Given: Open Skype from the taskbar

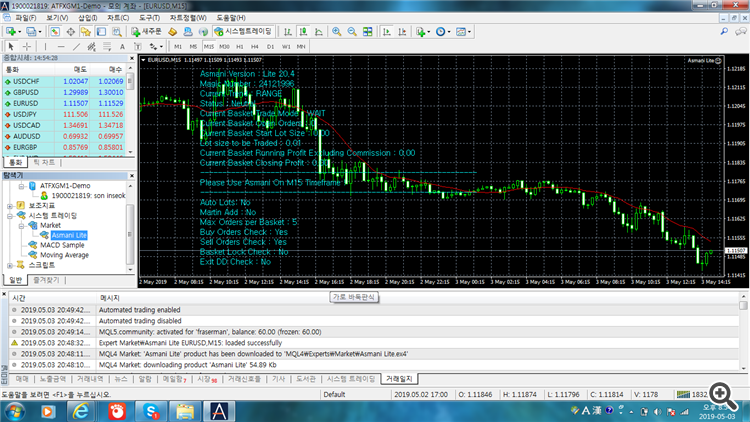Looking at the screenshot, I should tap(151, 411).
